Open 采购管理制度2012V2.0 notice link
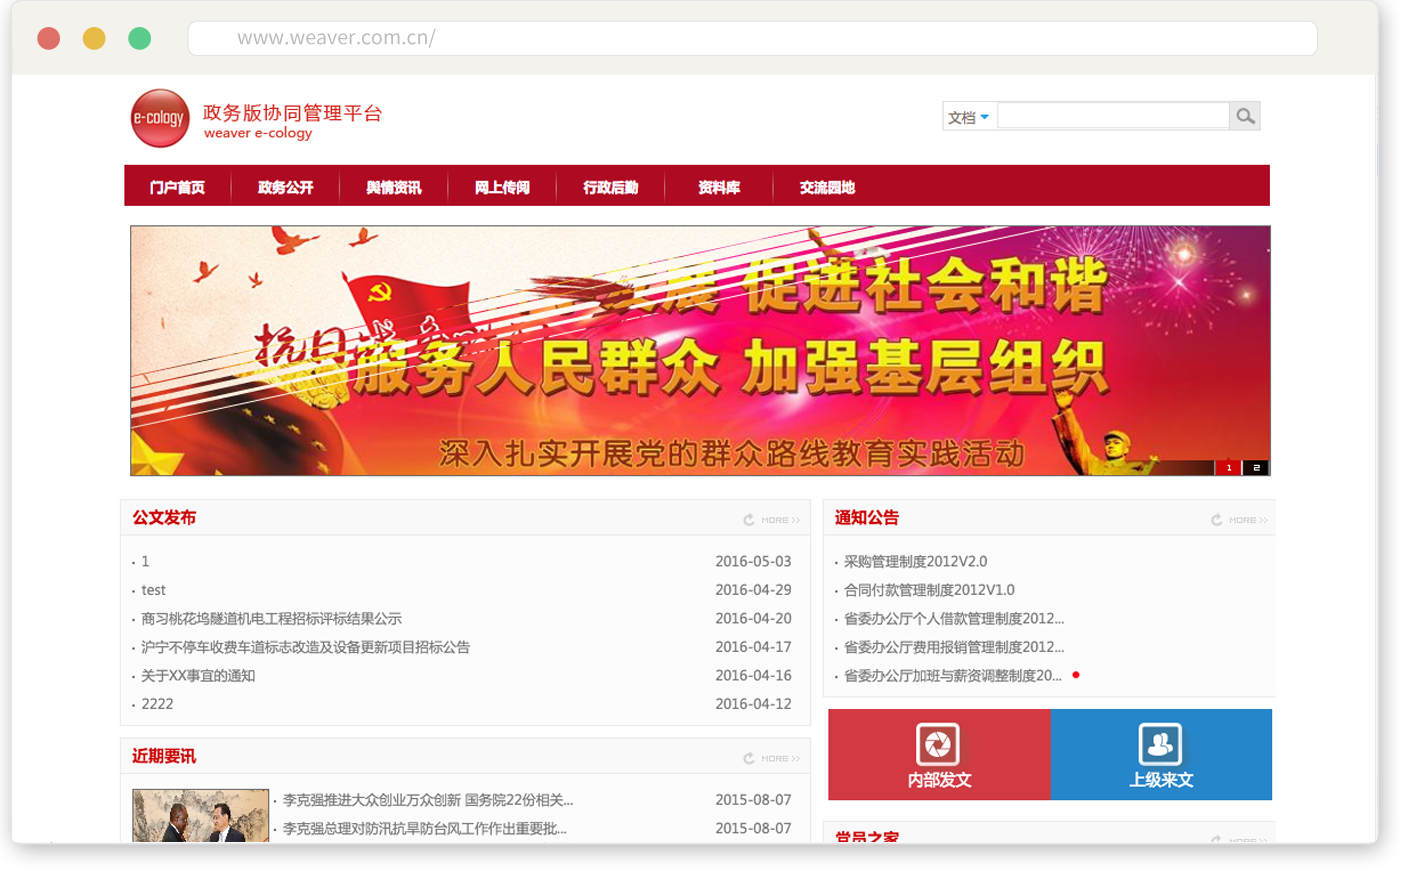 point(915,562)
